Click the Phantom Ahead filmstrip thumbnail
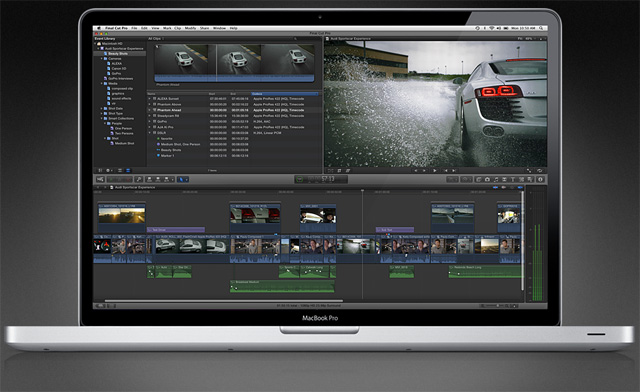This screenshot has height=392, width=640. coord(234,63)
